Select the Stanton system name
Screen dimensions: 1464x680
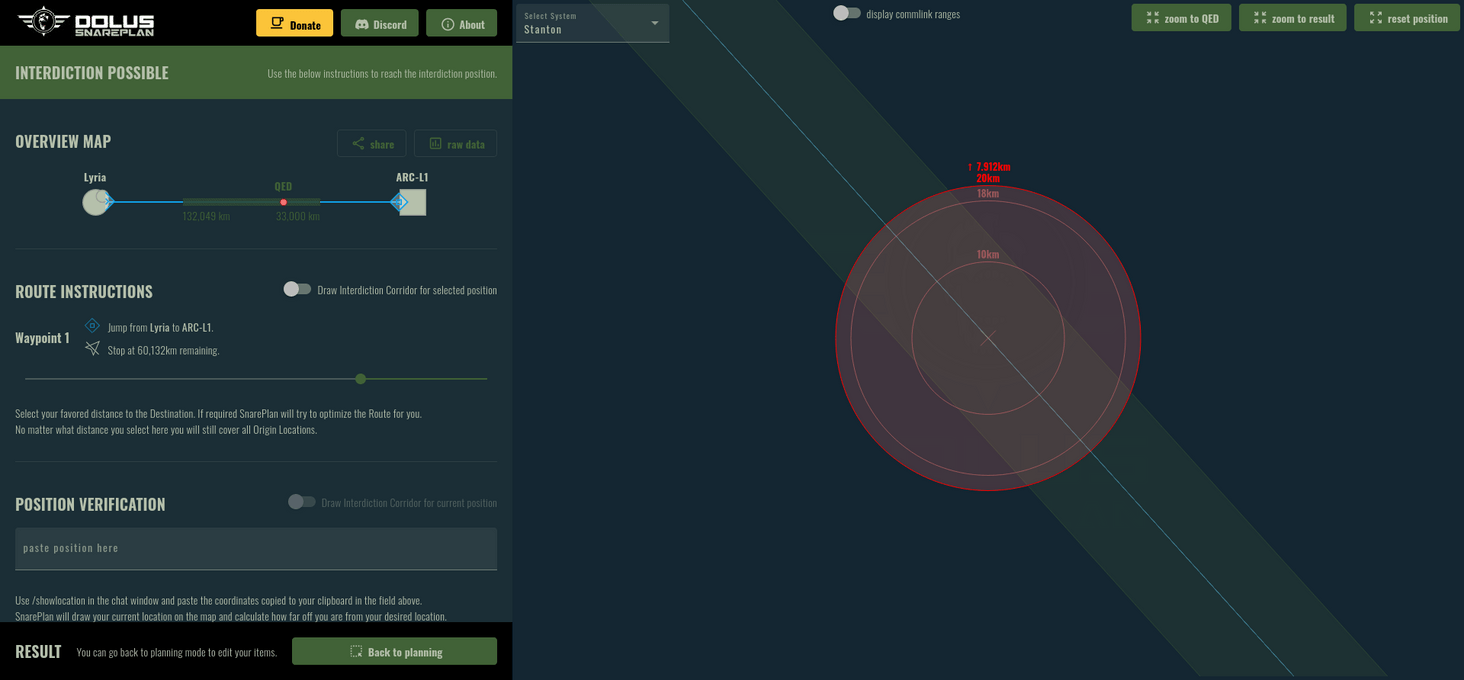point(540,28)
